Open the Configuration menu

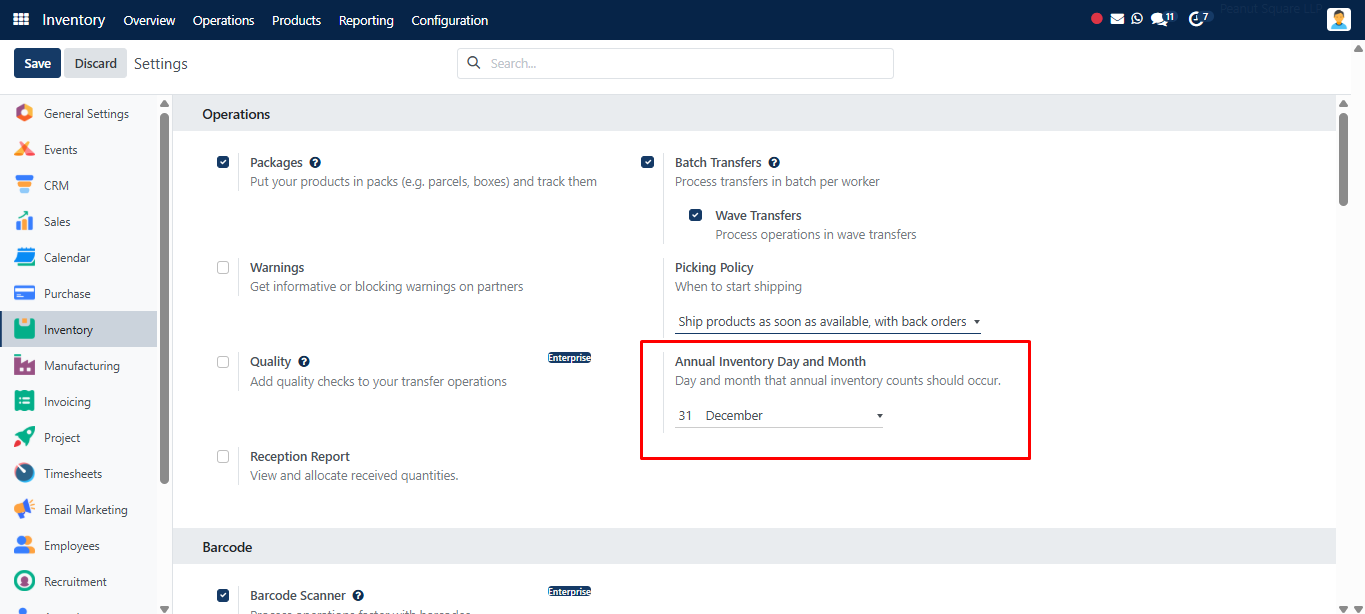point(450,20)
